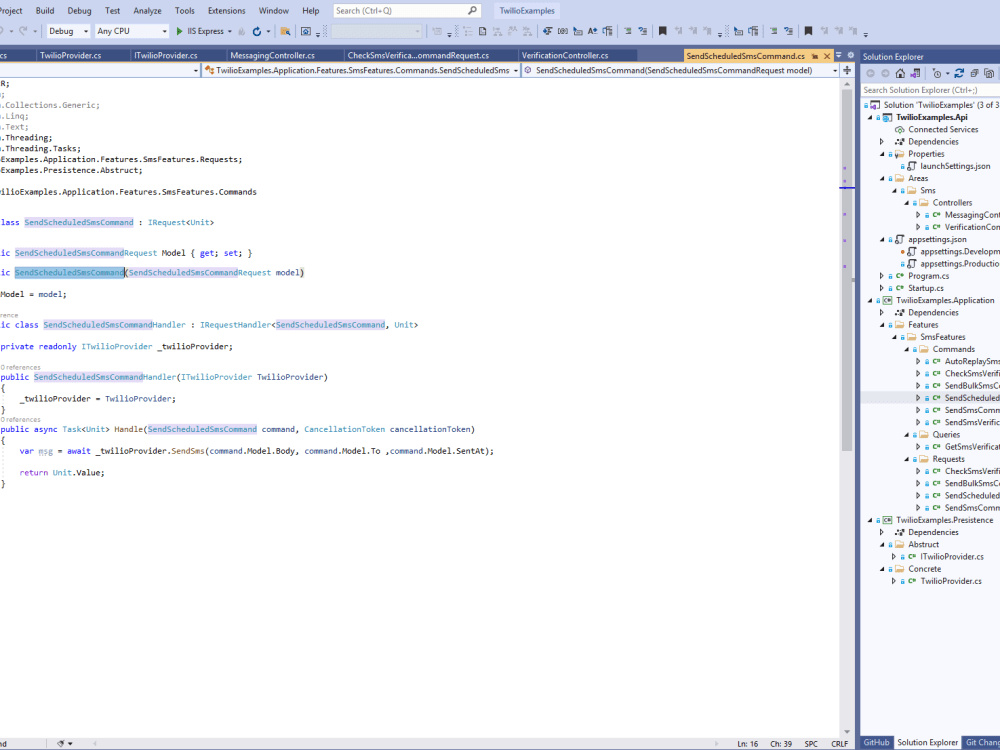Expand Dependencies under TwilioExamples.Api
Viewport: 1000px width, 750px height.
click(x=882, y=142)
